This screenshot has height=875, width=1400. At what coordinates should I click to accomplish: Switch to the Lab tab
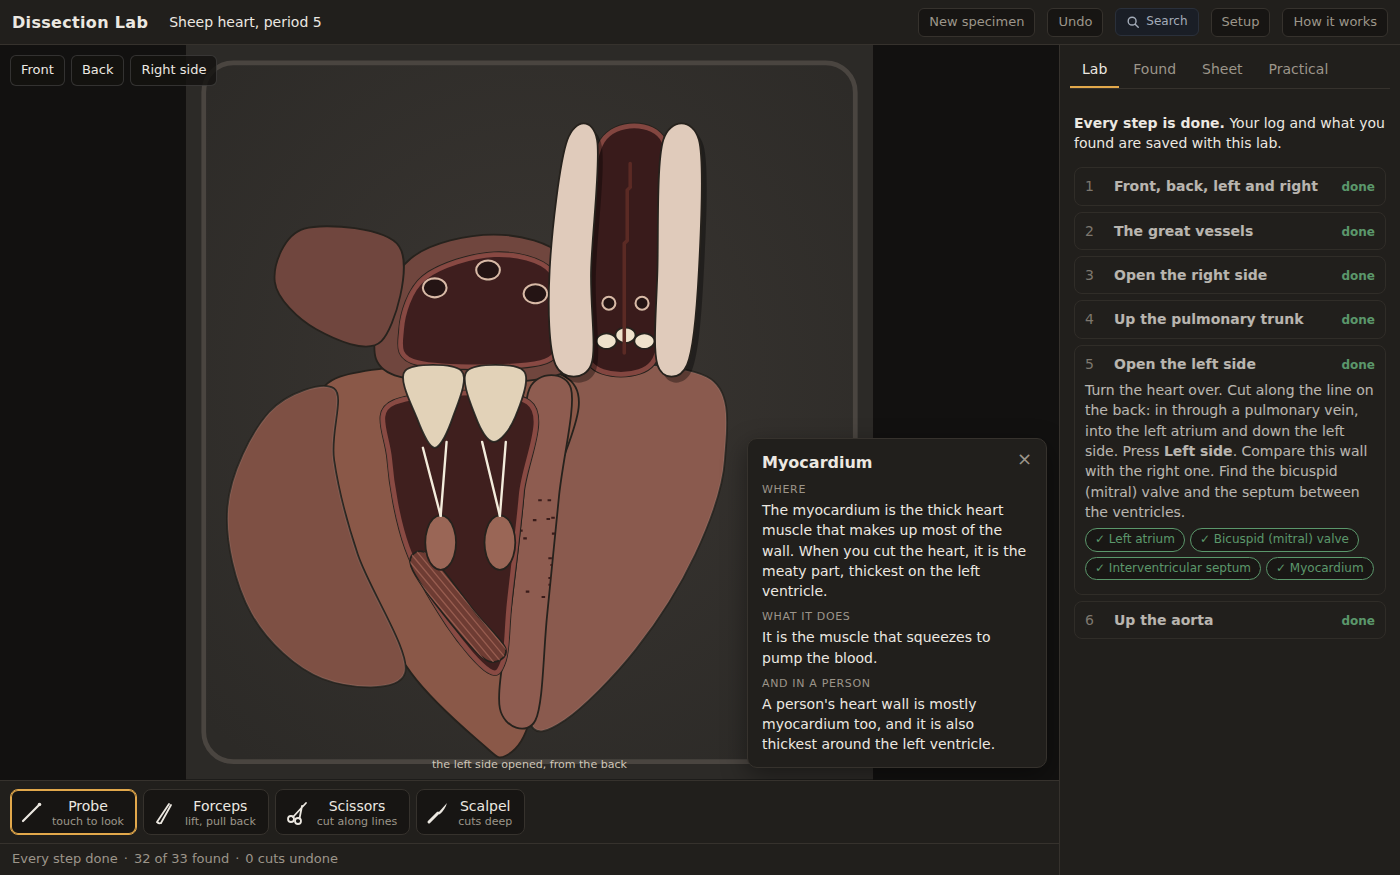[x=1094, y=69]
